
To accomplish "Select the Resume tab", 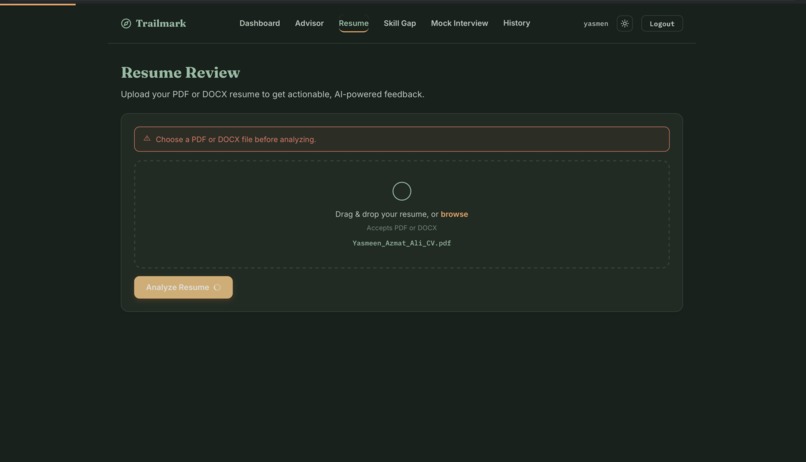I will point(354,23).
